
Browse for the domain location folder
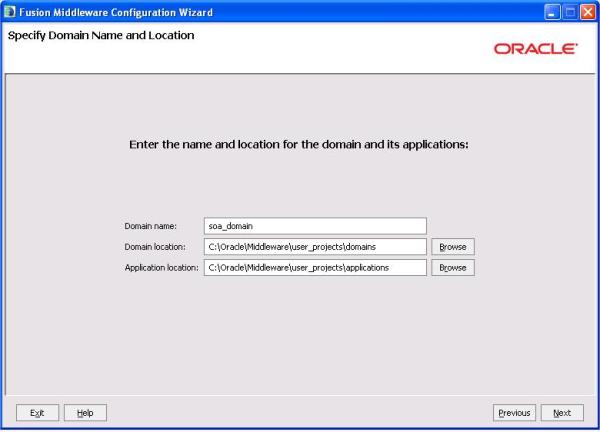coord(453,246)
